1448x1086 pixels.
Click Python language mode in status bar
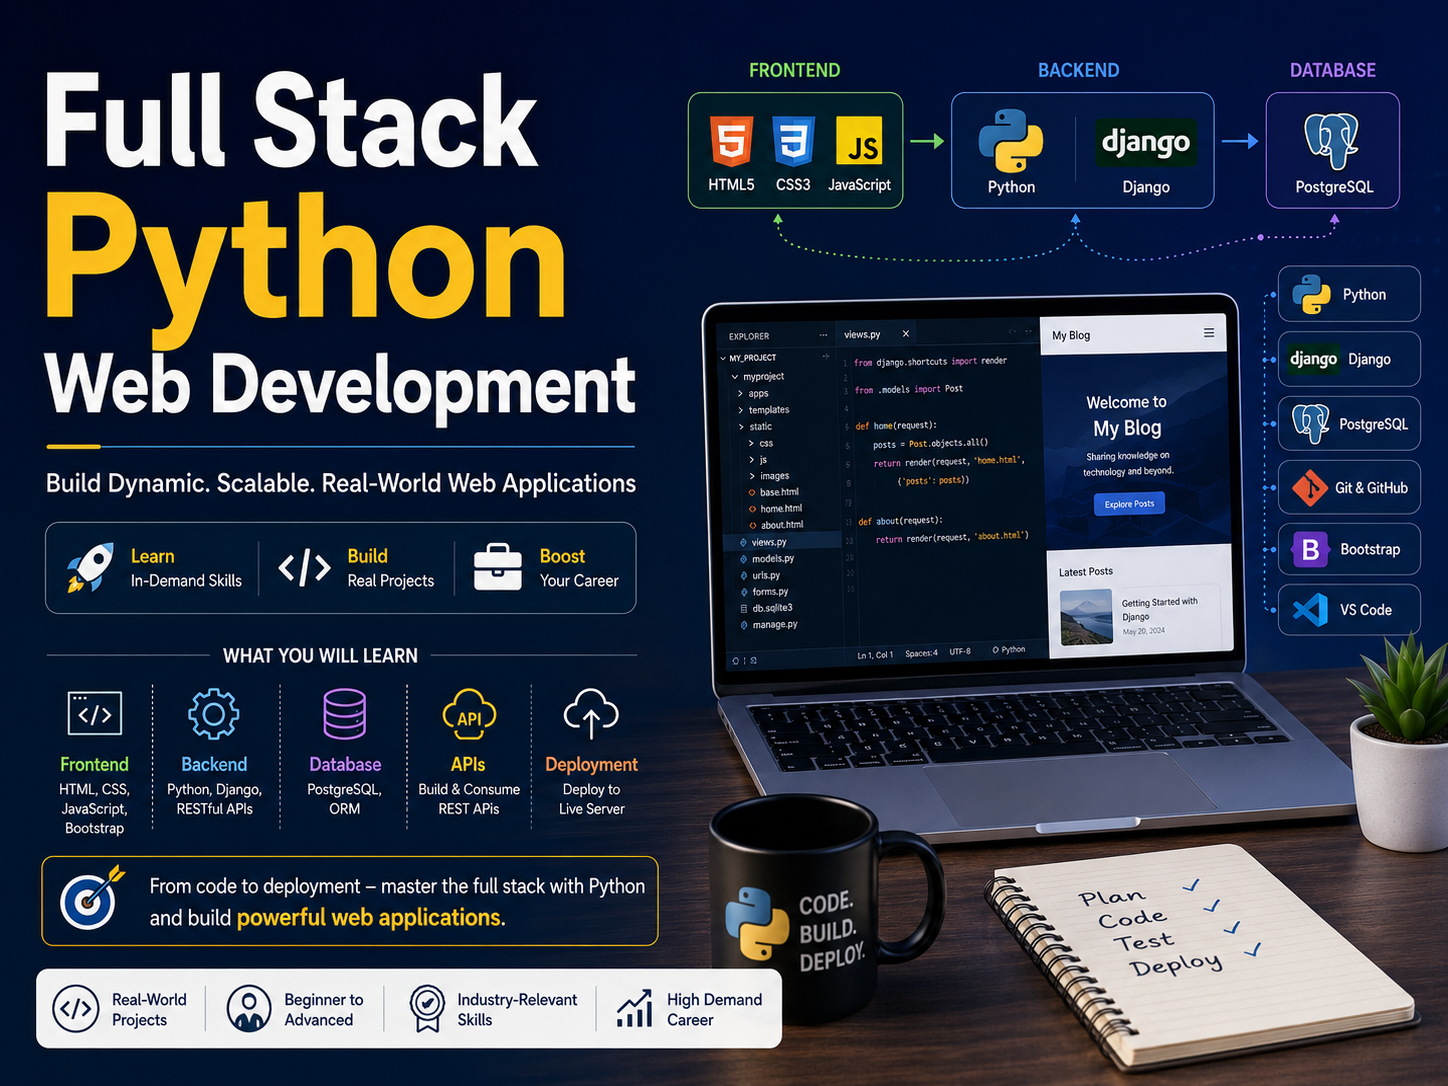point(1009,650)
